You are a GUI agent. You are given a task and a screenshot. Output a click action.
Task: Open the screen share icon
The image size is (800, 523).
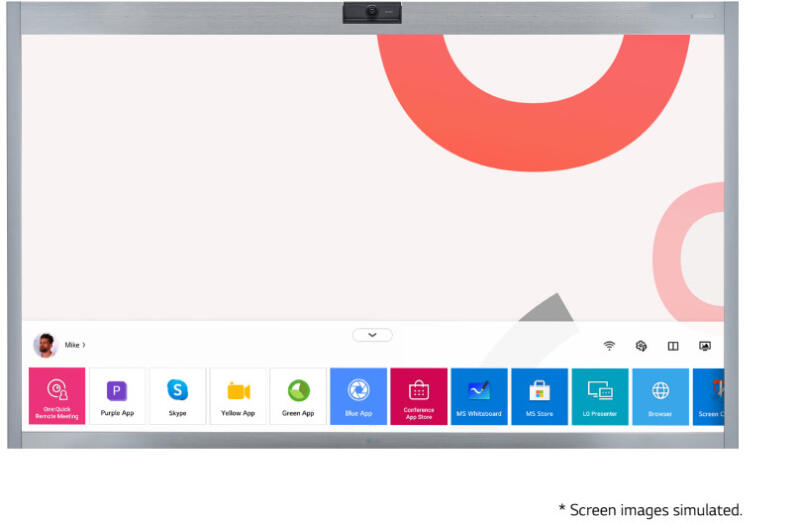[705, 346]
